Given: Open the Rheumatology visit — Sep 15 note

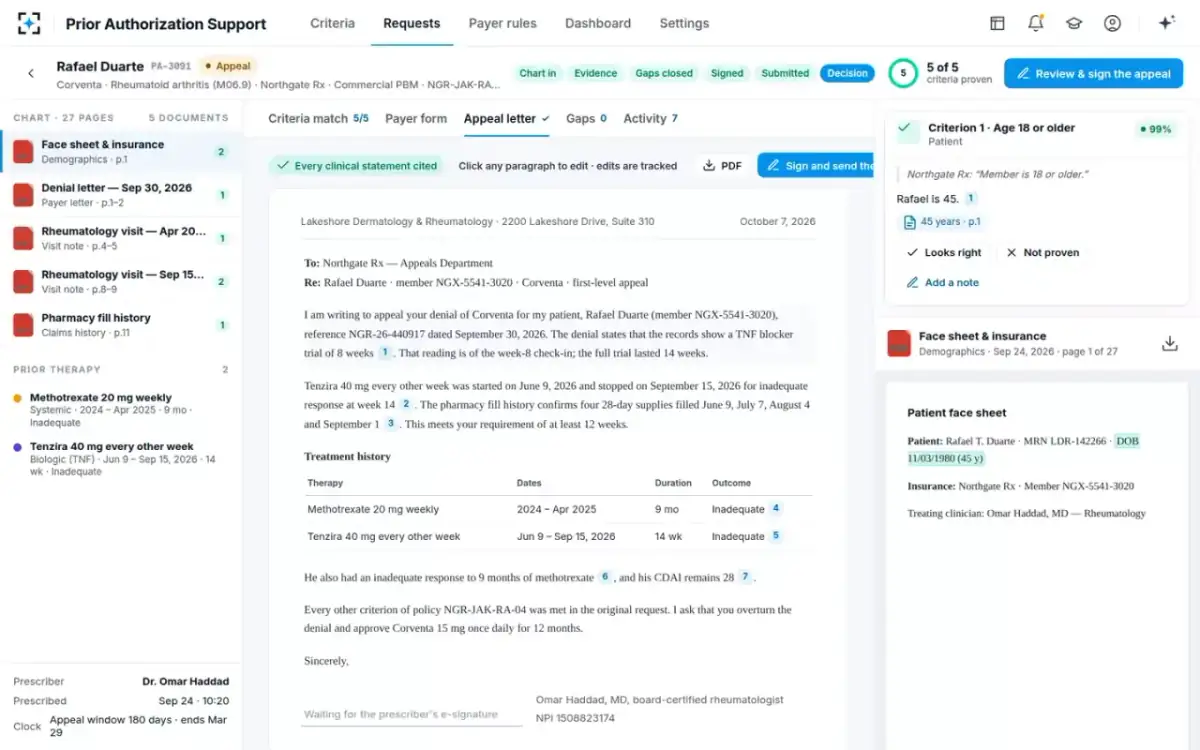Looking at the screenshot, I should coord(121,281).
